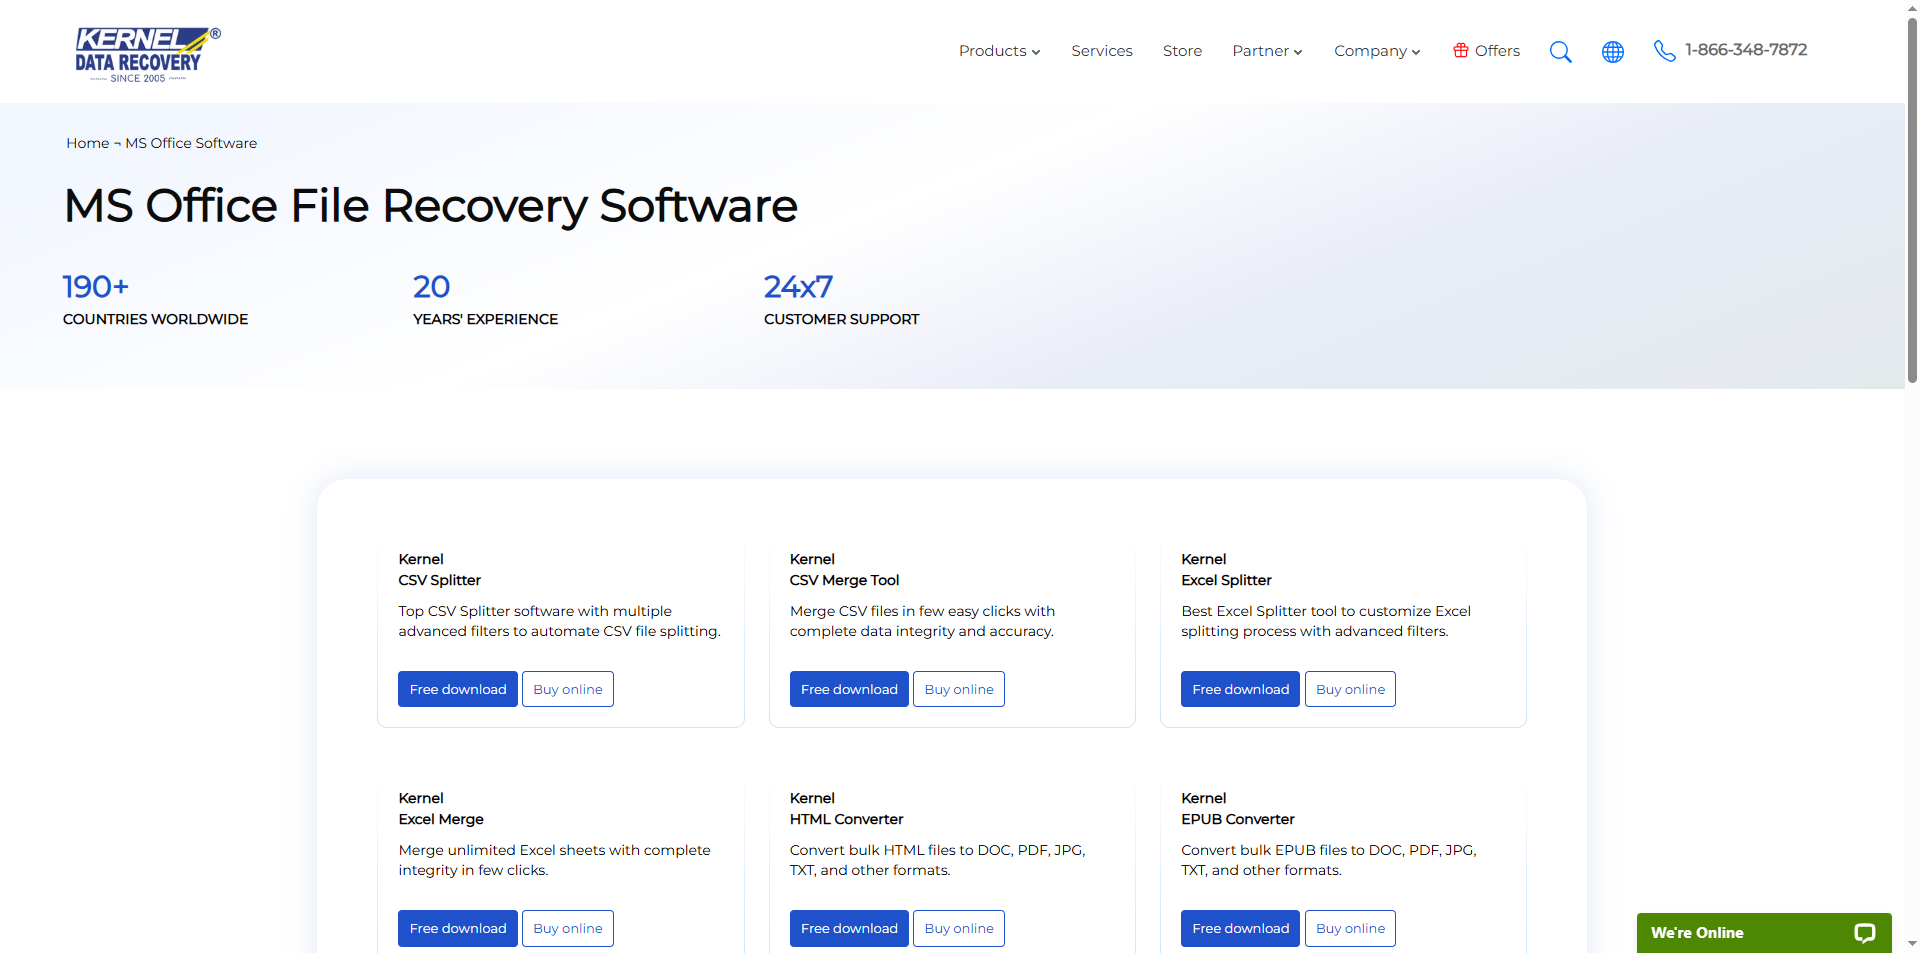Click the phone handset icon
The height and width of the screenshot is (953, 1920).
1664,51
